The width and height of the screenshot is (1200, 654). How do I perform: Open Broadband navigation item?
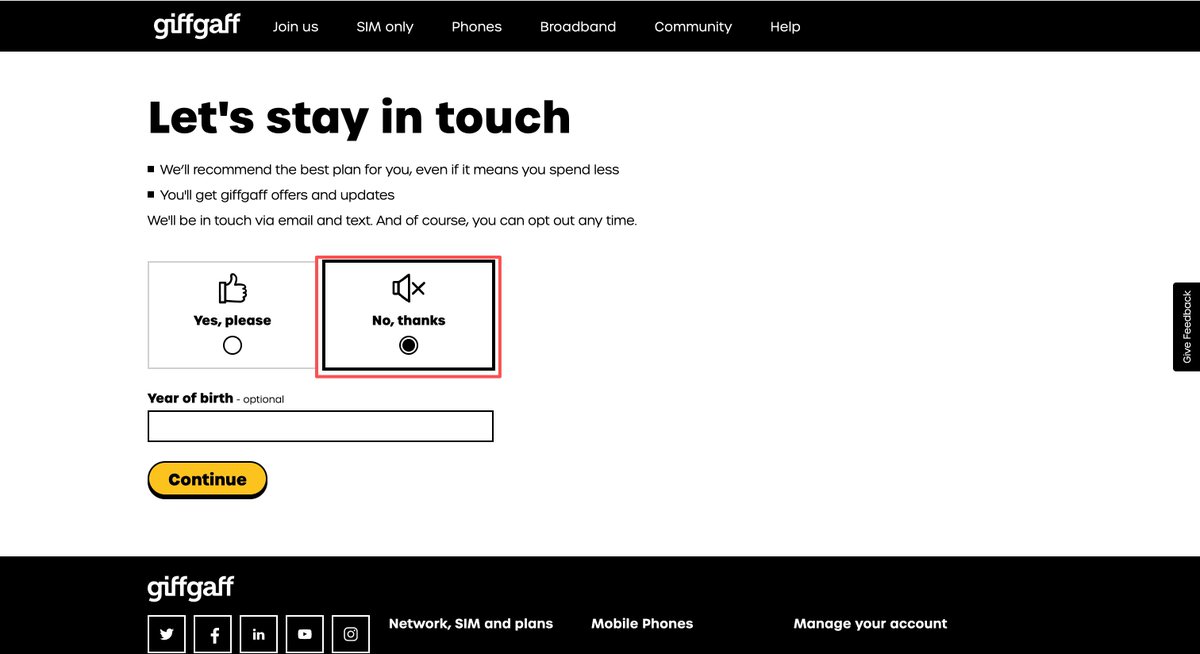click(578, 27)
